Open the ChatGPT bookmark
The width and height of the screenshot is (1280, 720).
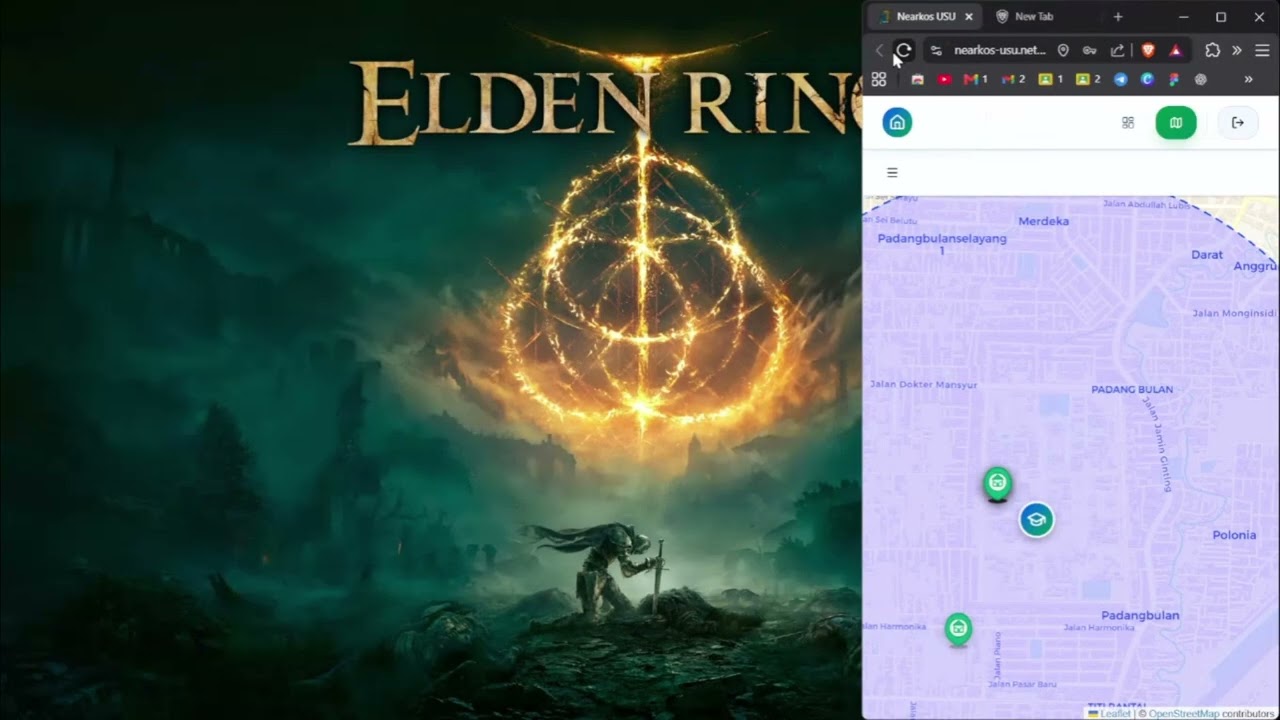point(1201,79)
